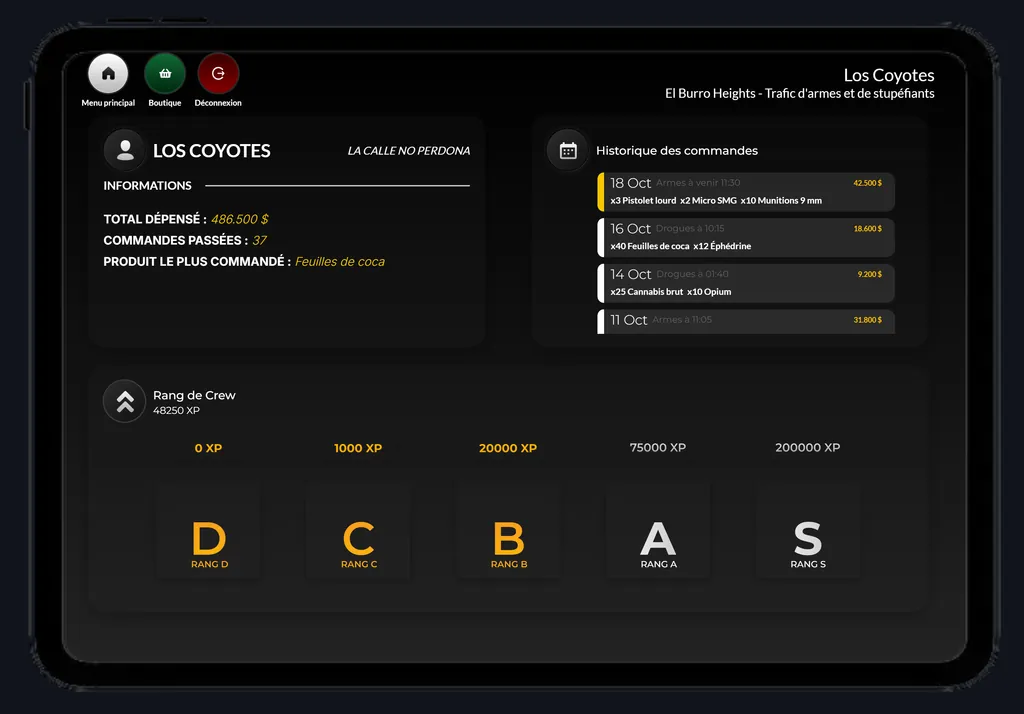Viewport: 1024px width, 714px height.
Task: Click the 48250 XP crew score
Action: [176, 410]
